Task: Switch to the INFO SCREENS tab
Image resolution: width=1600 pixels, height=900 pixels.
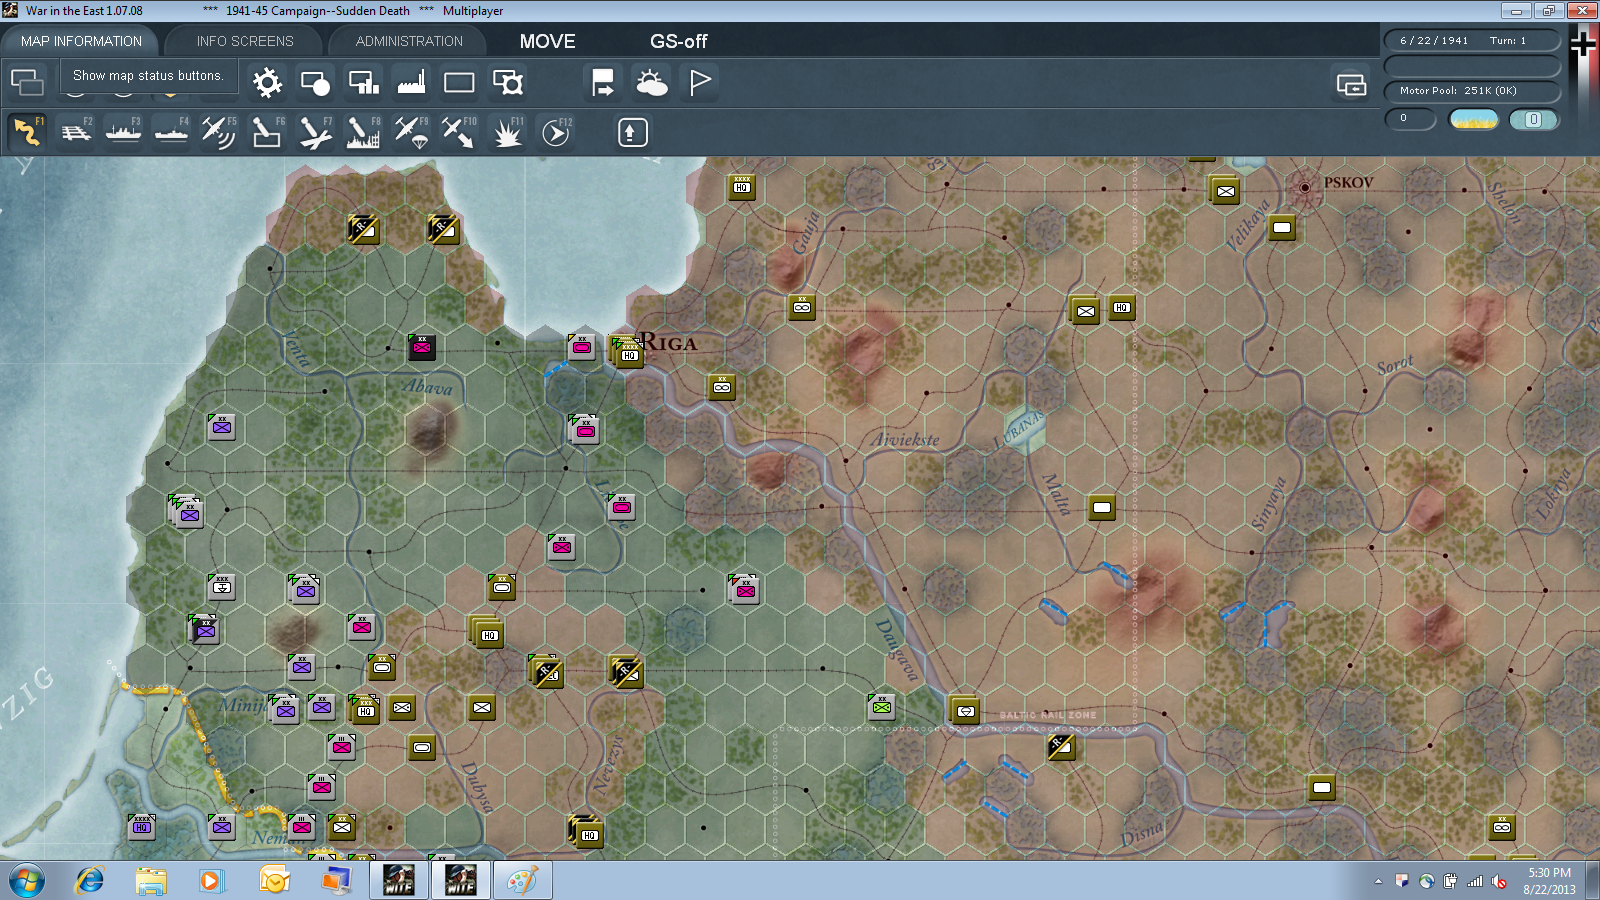Action: pyautogui.click(x=245, y=41)
